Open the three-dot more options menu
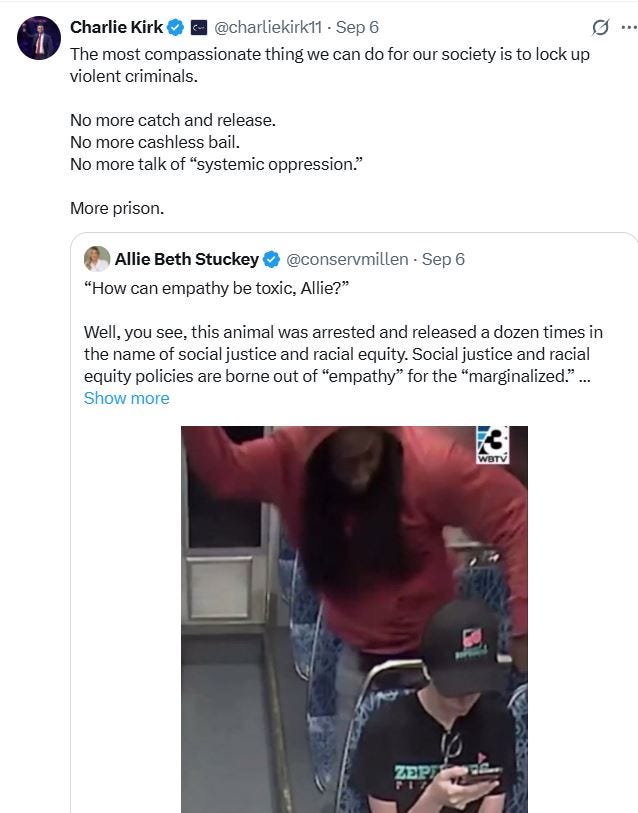This screenshot has width=638, height=813. (x=629, y=27)
